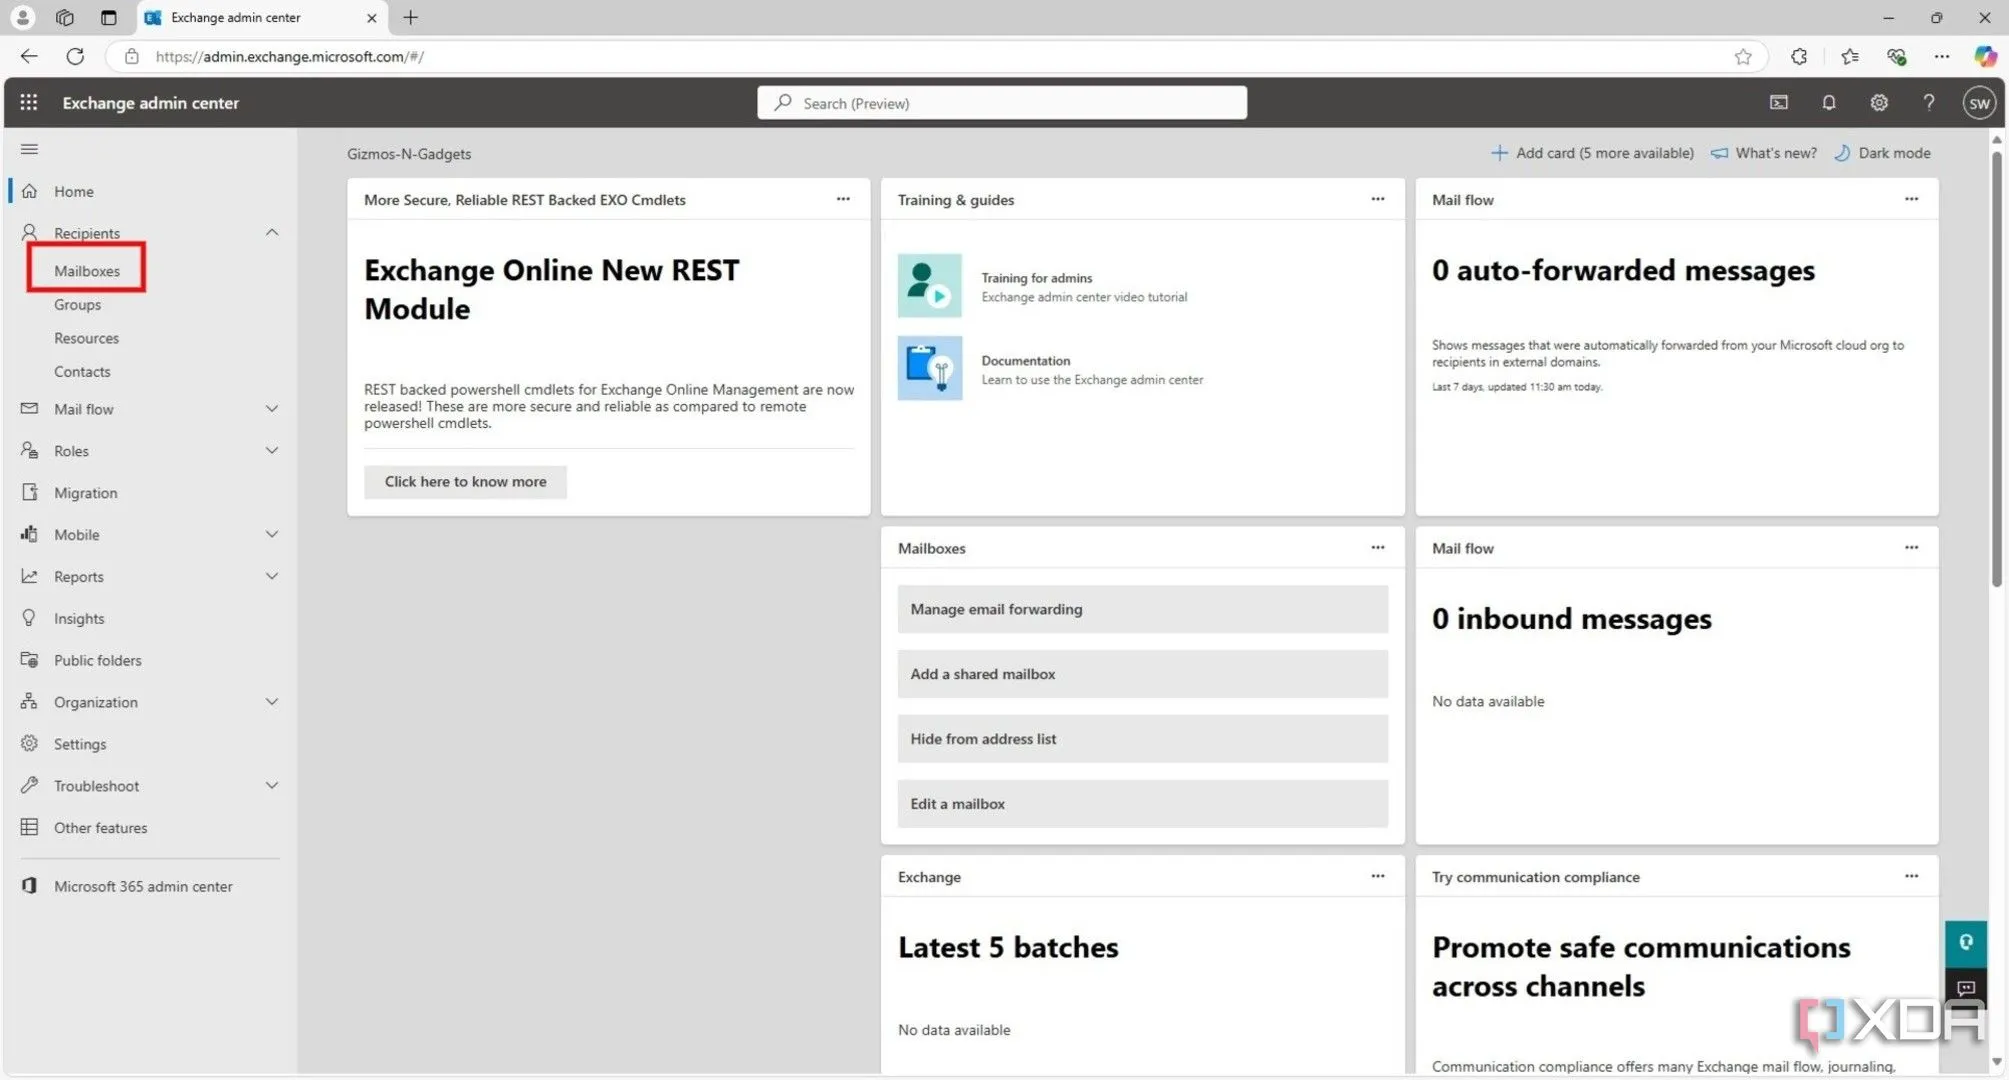
Task: Open browser more options ellipsis
Action: 1941,56
